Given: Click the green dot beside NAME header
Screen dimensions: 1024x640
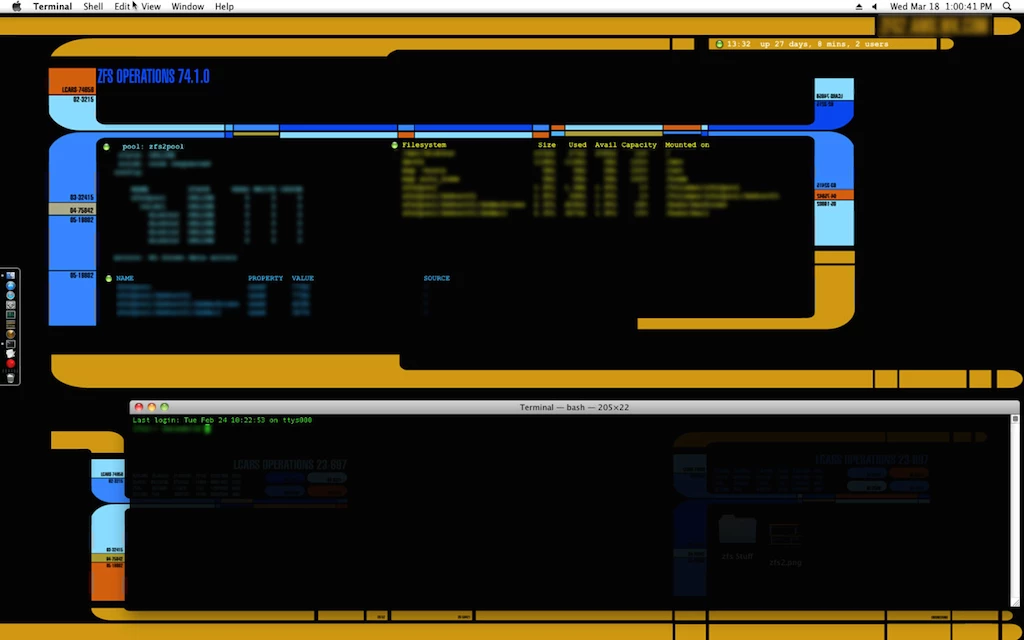Looking at the screenshot, I should [x=108, y=278].
